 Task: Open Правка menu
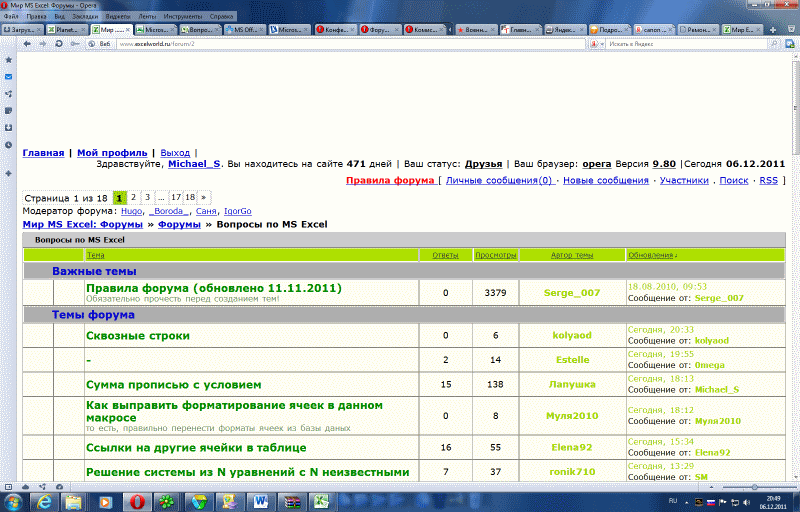36,16
